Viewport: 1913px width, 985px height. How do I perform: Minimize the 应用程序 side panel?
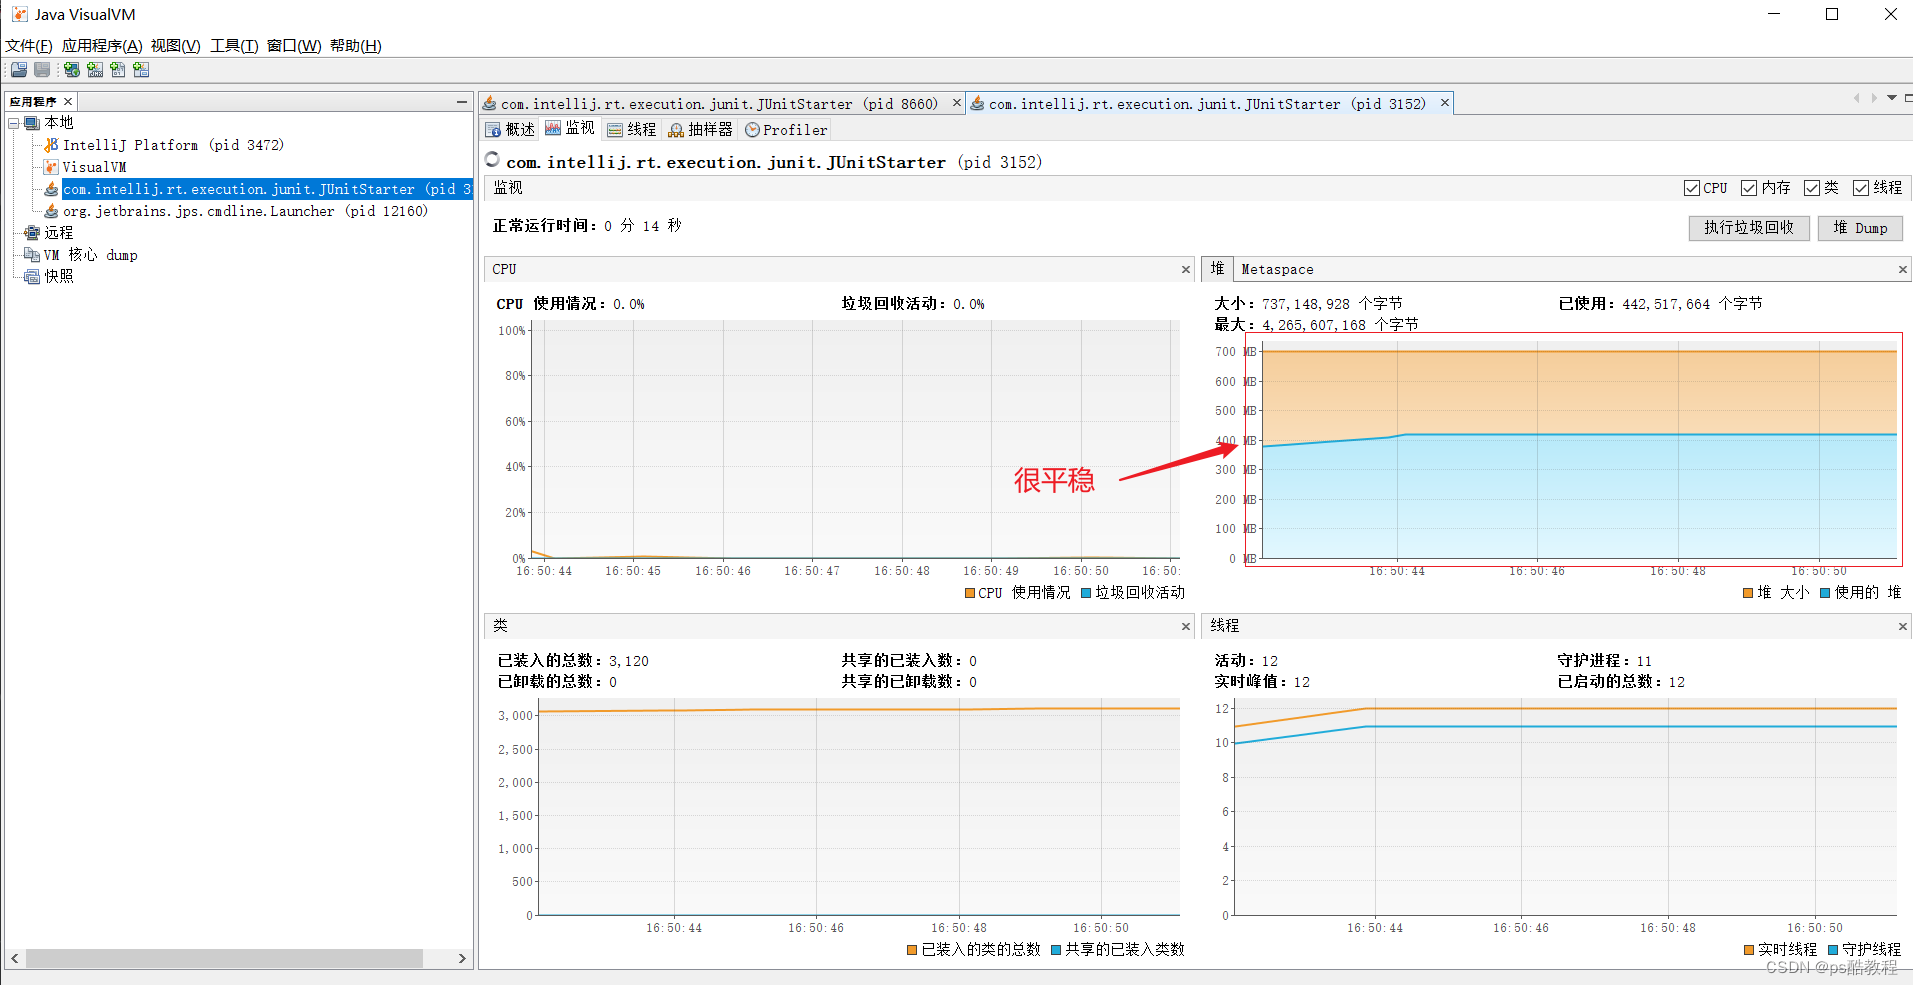pyautogui.click(x=461, y=102)
